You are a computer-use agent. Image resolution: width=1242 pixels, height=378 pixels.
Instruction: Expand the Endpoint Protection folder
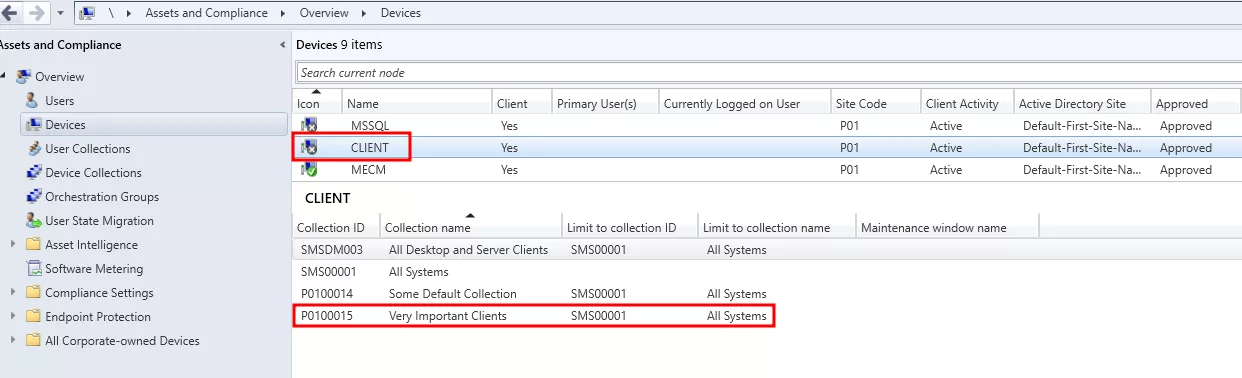[14, 317]
